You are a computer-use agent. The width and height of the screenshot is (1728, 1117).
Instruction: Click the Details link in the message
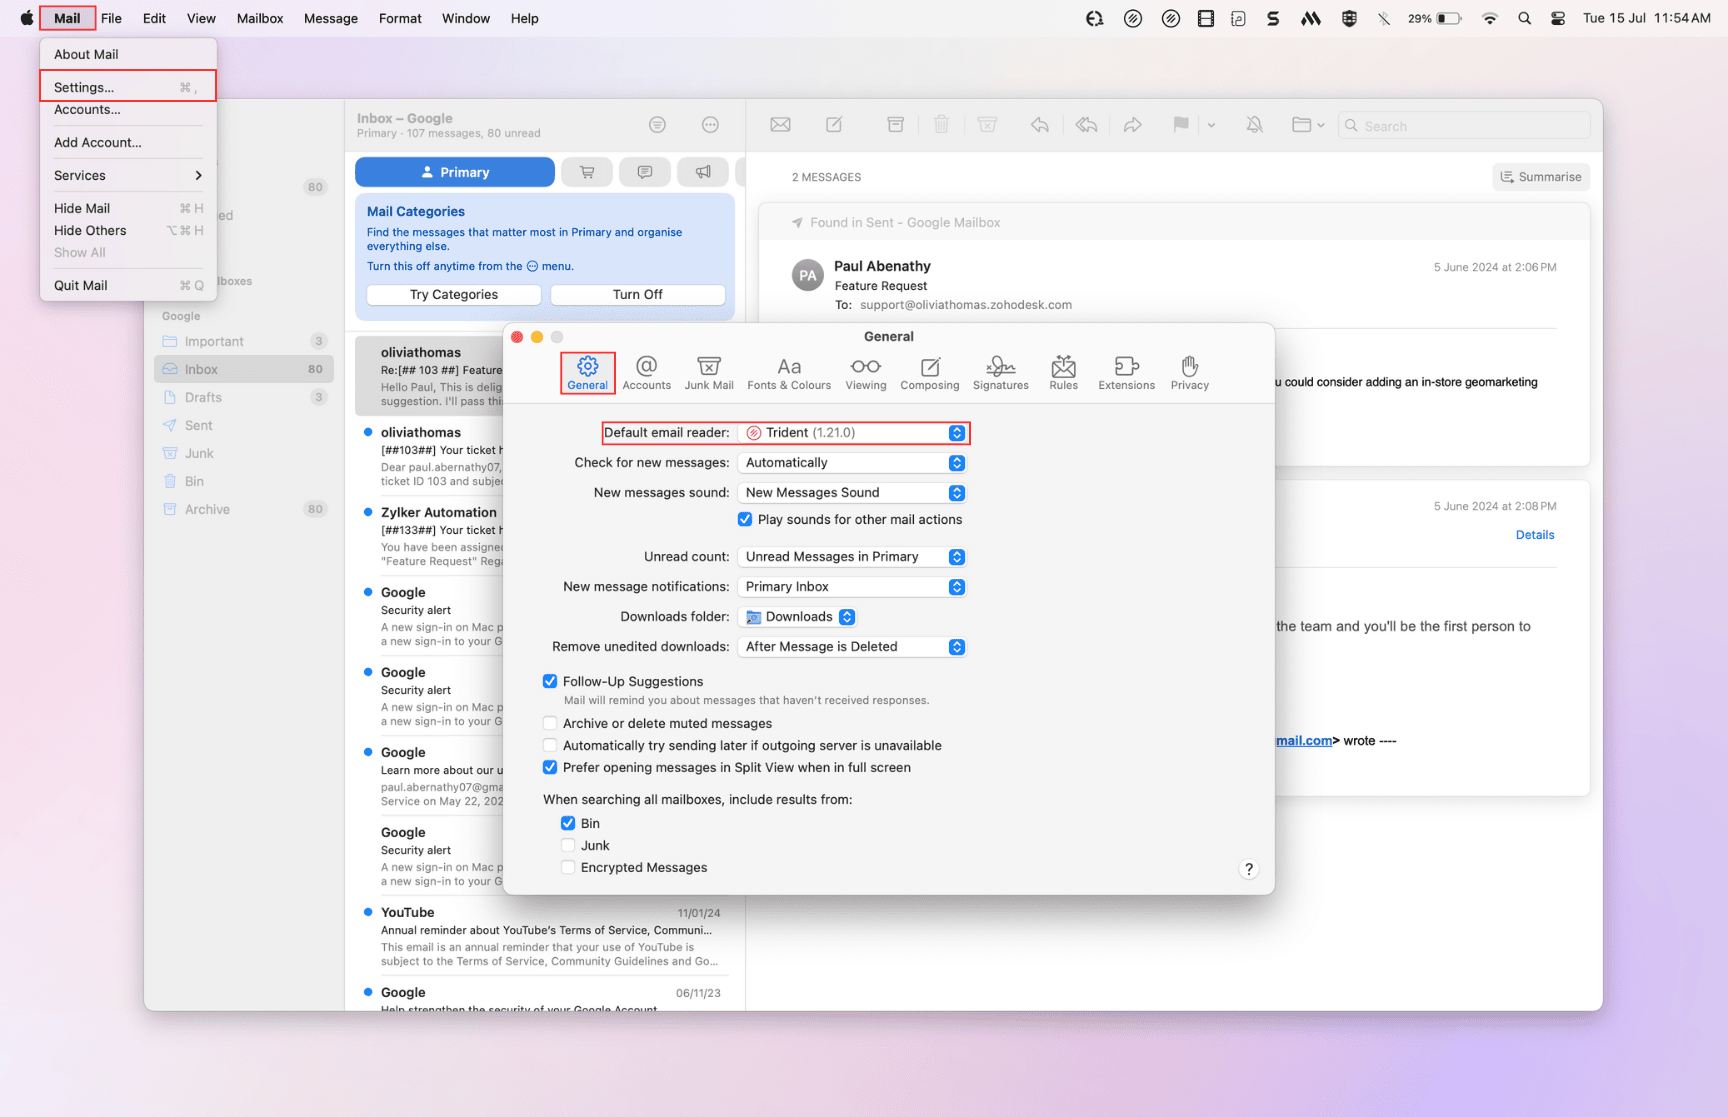[1535, 535]
